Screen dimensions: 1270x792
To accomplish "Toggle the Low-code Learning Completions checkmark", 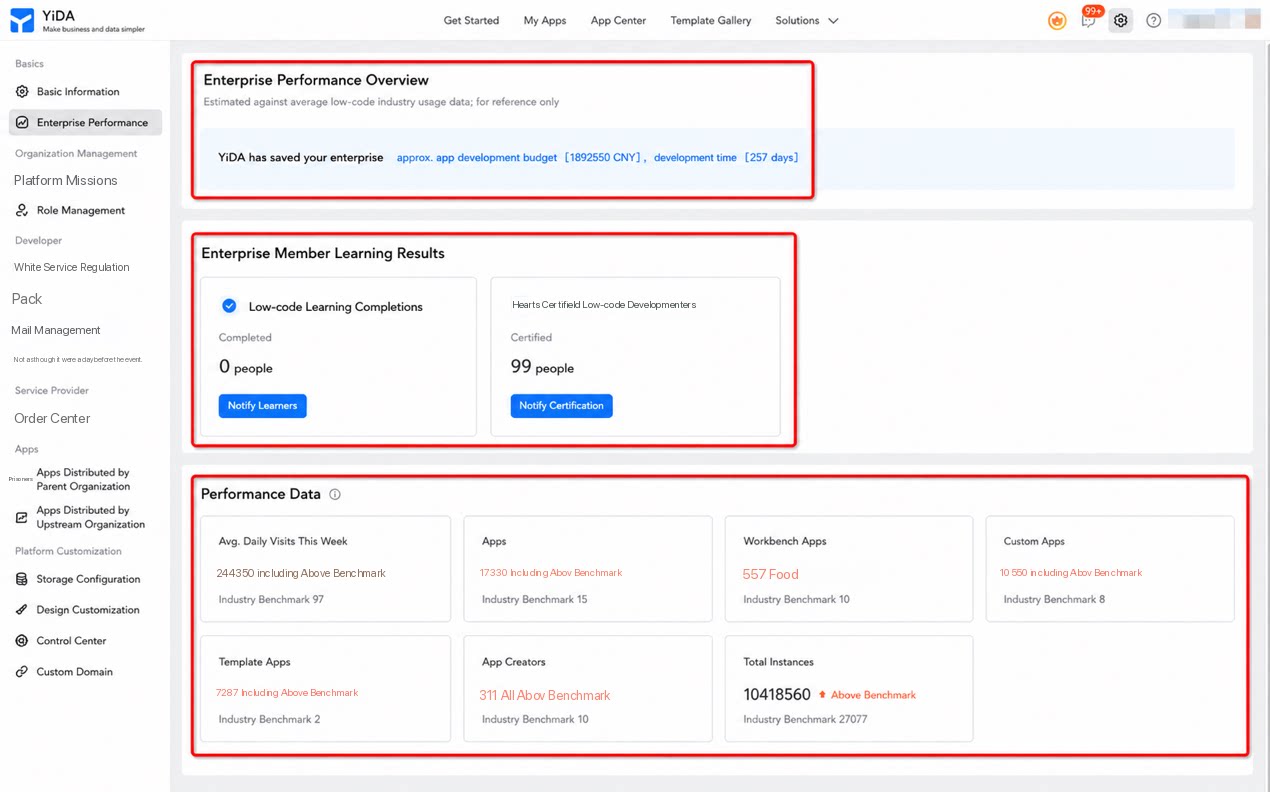I will pyautogui.click(x=229, y=306).
